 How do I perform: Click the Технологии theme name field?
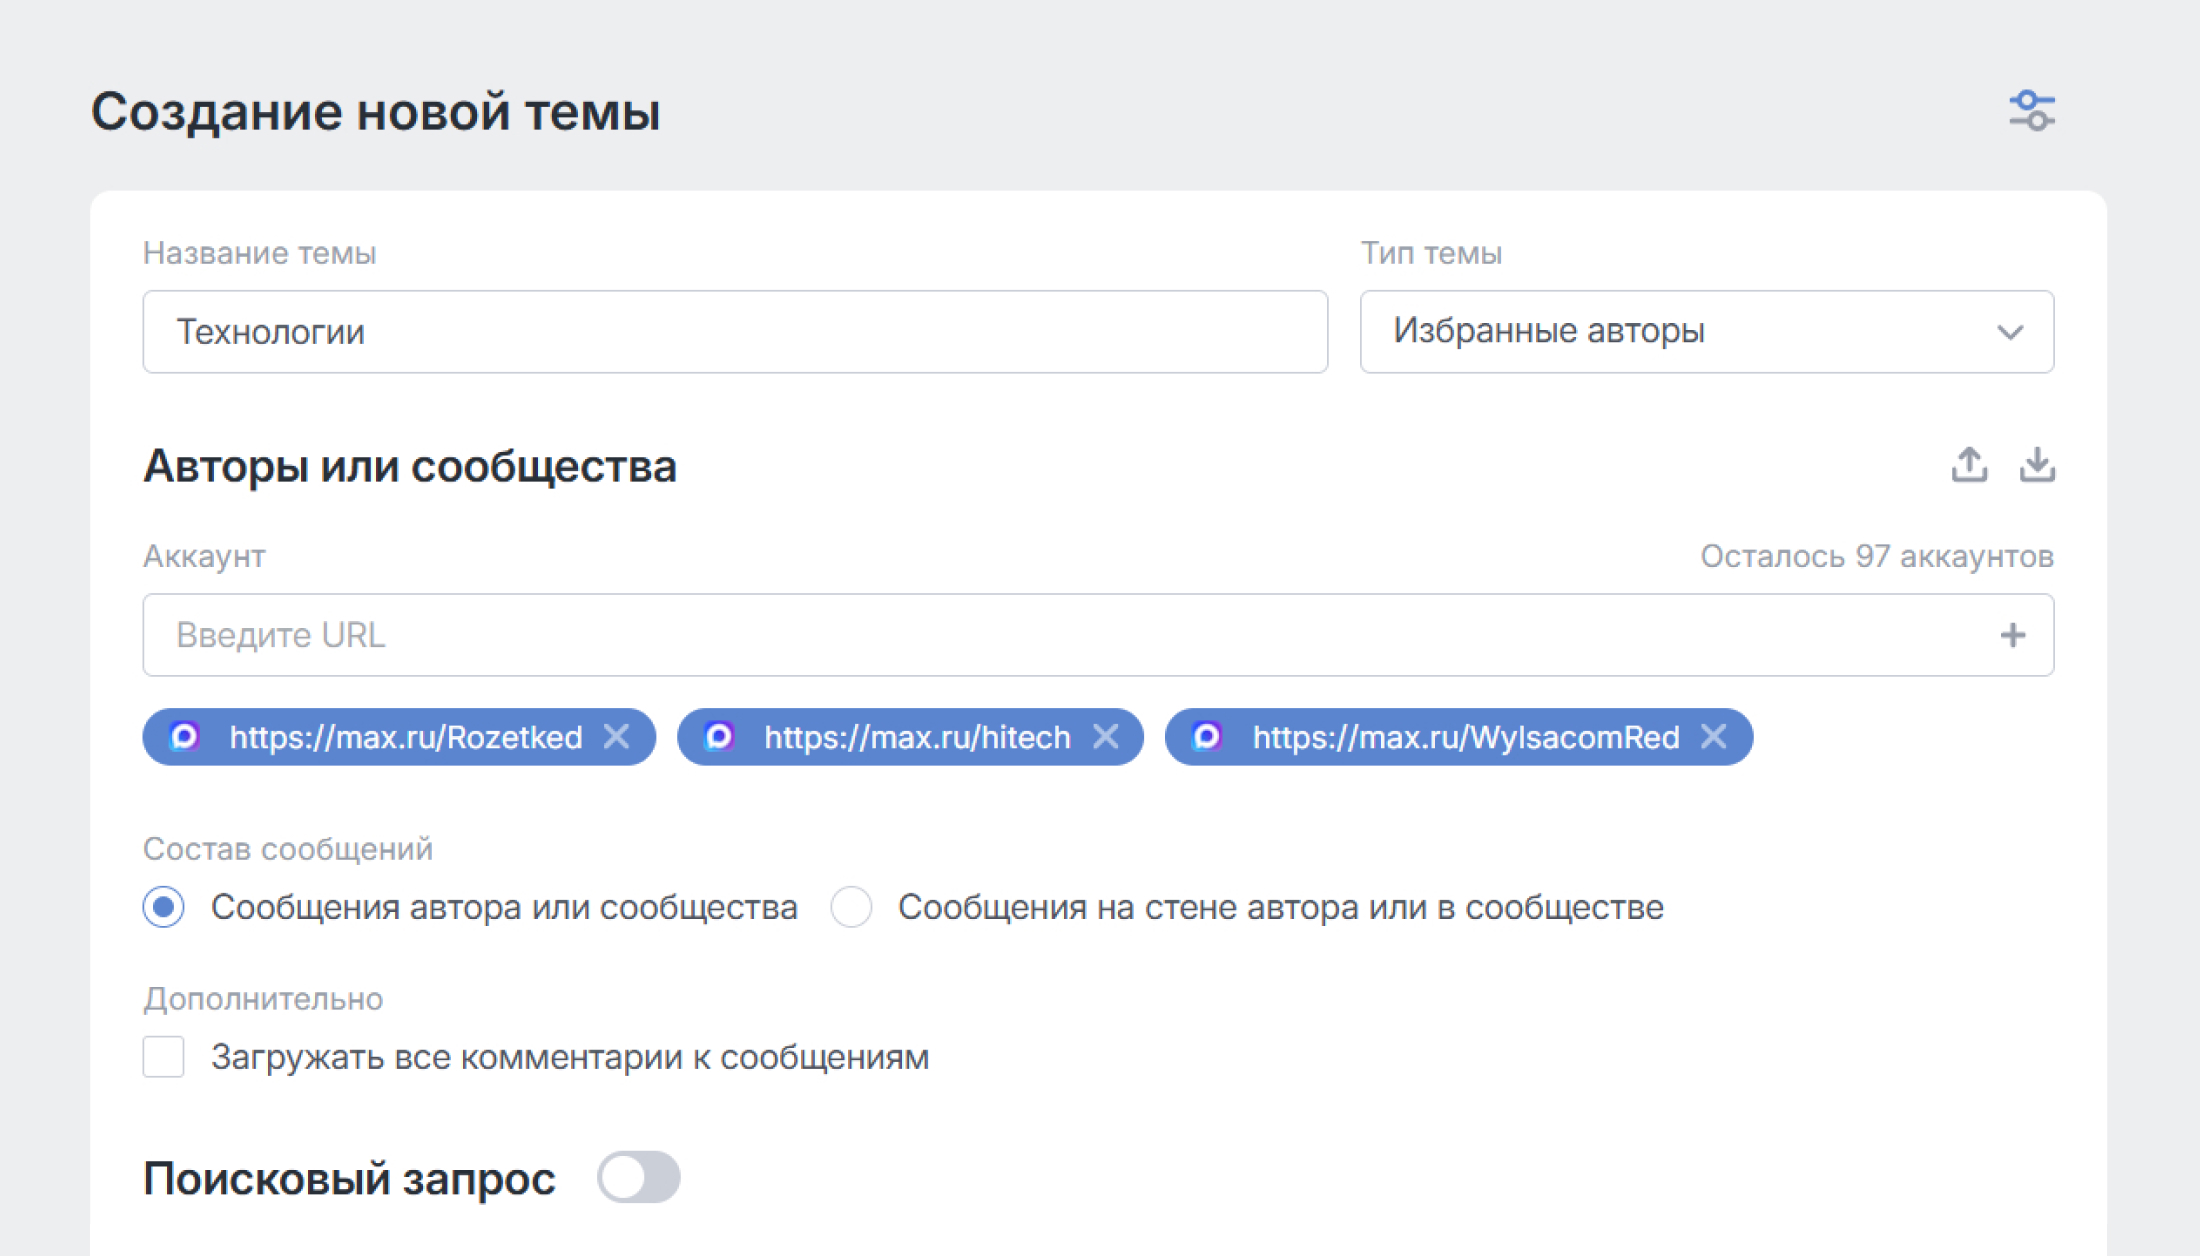(735, 331)
